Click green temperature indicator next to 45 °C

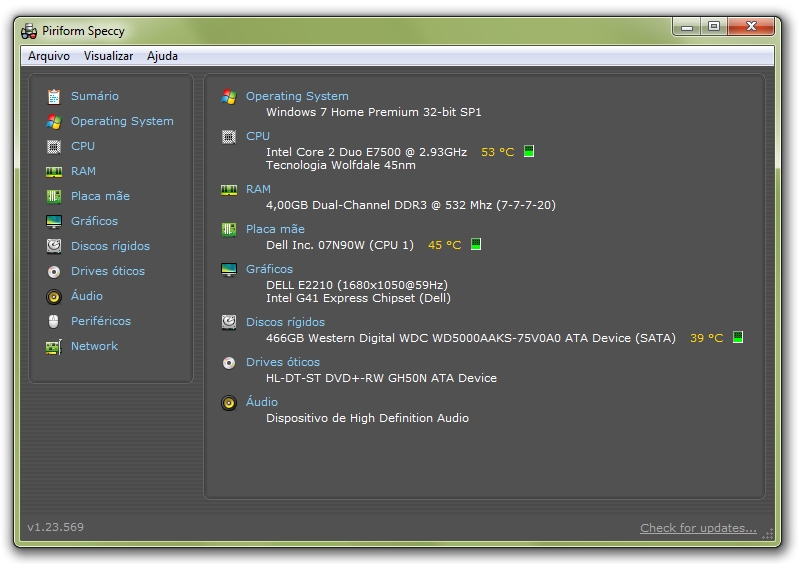[x=476, y=244]
